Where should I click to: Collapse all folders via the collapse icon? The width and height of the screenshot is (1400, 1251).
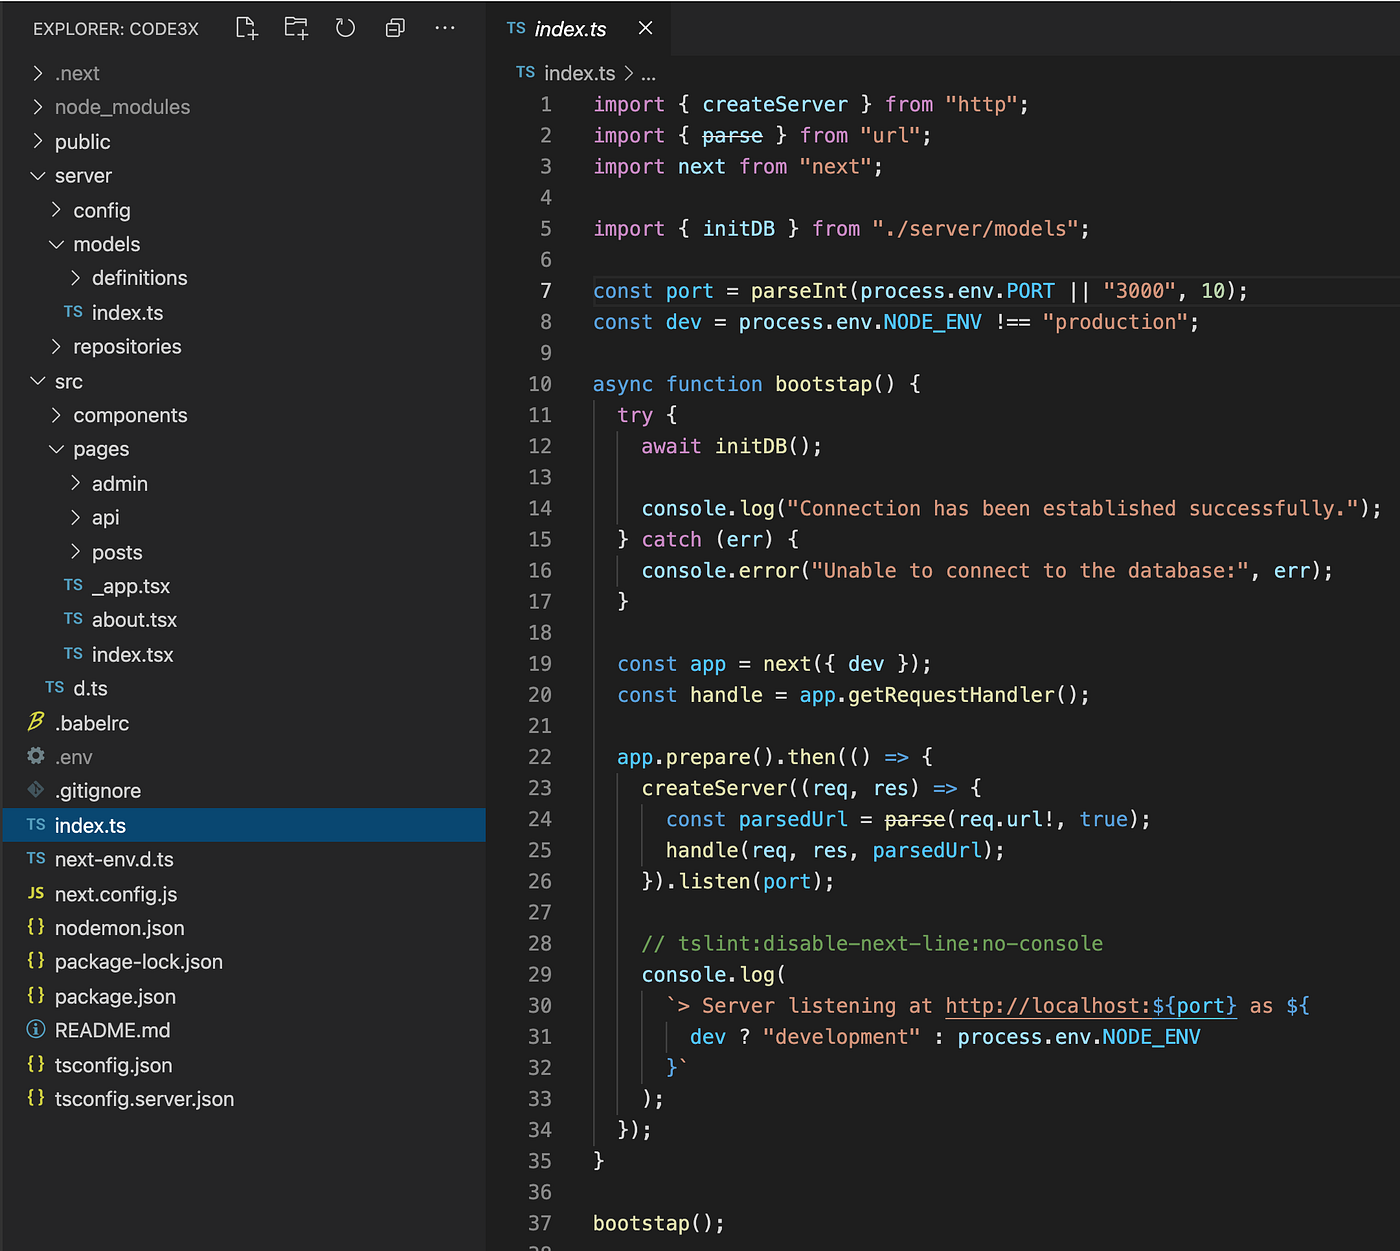(x=395, y=28)
